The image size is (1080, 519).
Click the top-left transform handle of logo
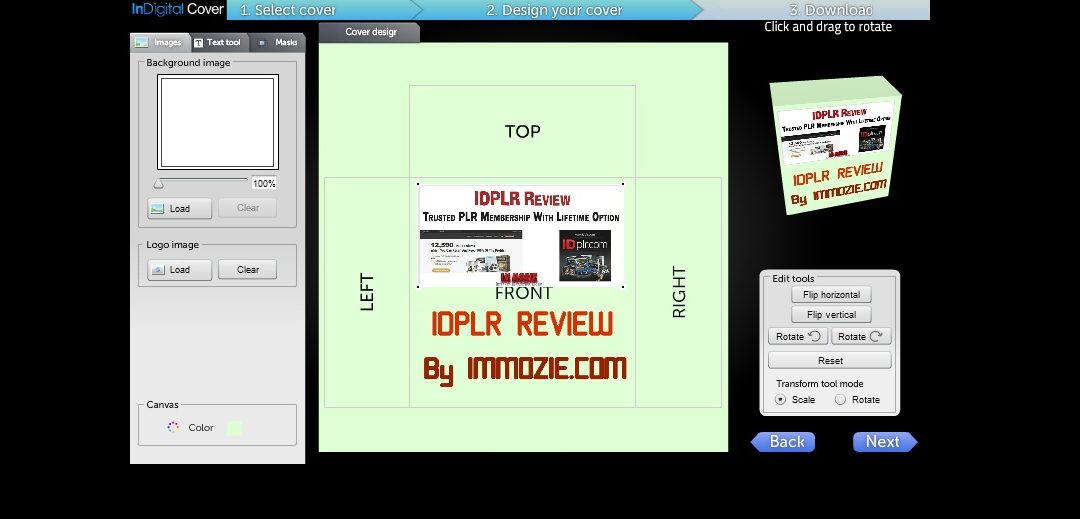pos(418,184)
